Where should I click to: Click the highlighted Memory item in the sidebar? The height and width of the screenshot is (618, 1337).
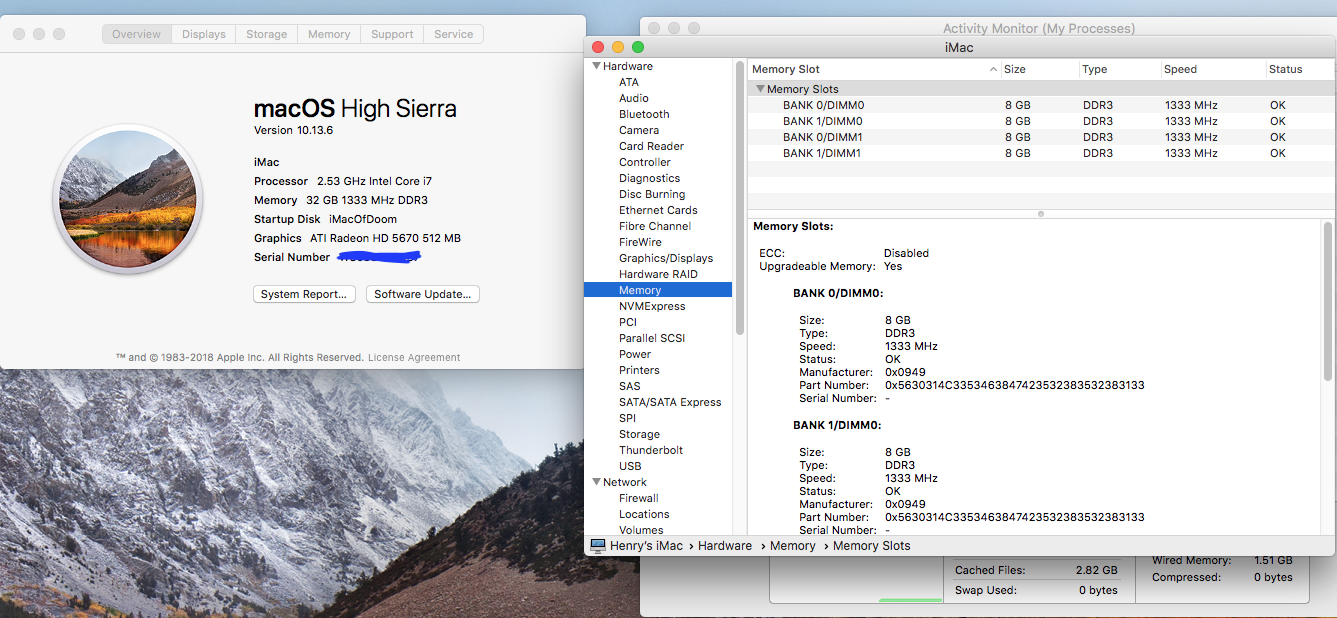658,290
